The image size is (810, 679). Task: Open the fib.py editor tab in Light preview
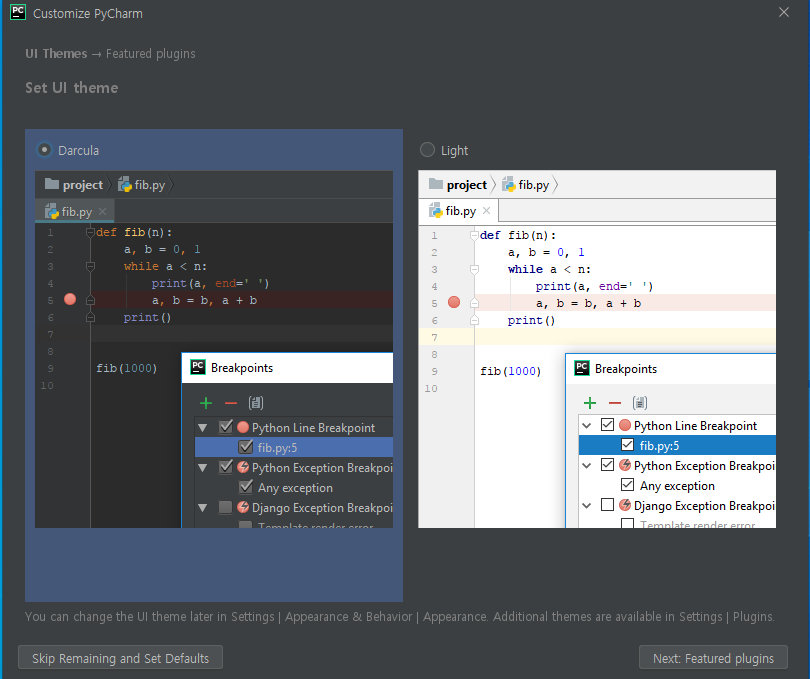[x=458, y=211]
